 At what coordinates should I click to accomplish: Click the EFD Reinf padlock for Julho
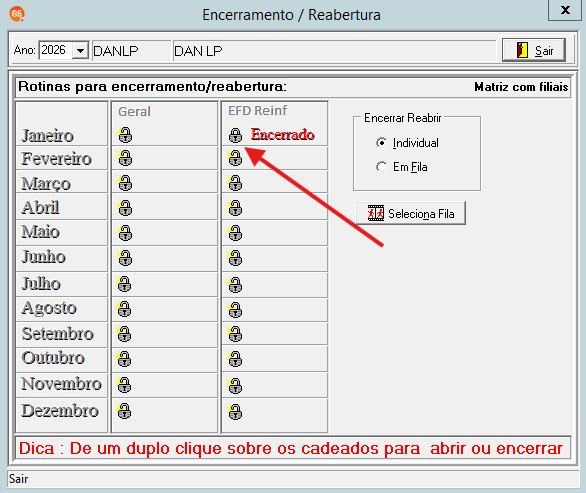pos(235,285)
